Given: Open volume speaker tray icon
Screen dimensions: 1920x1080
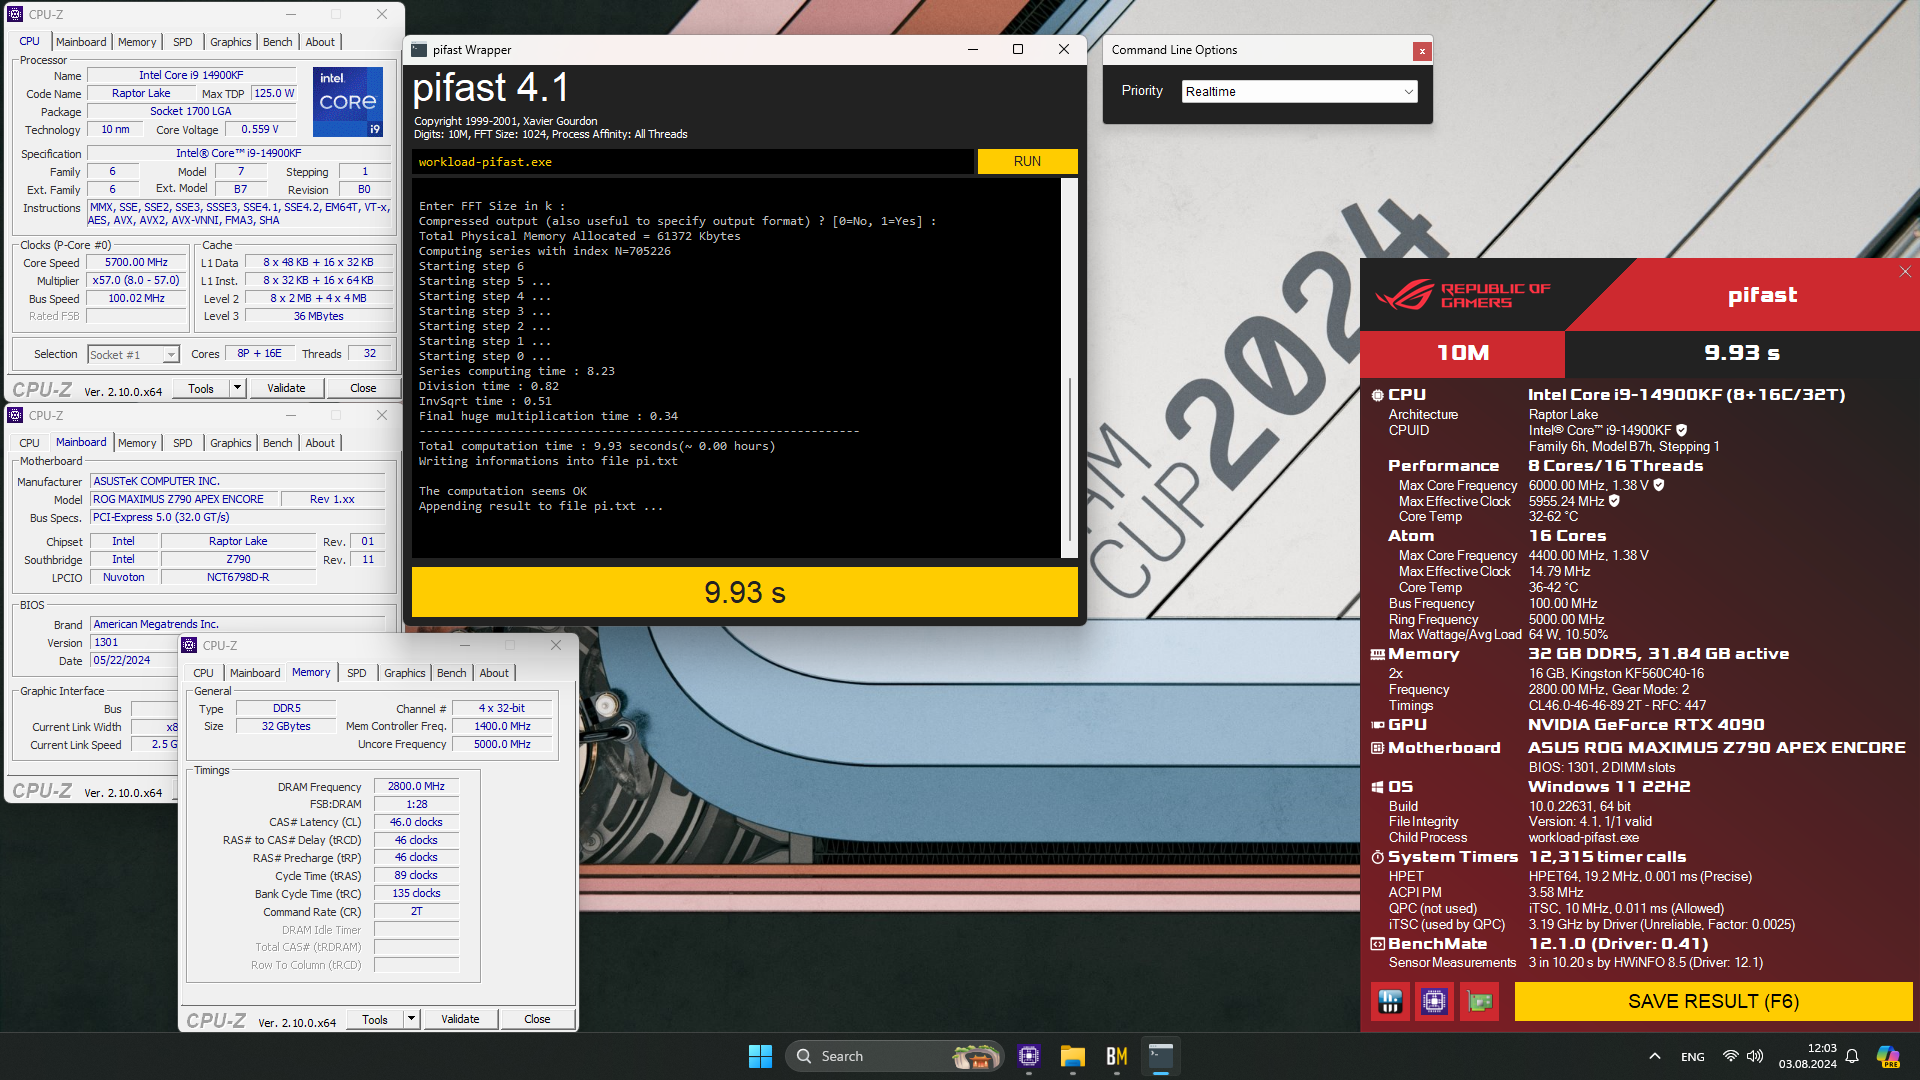Looking at the screenshot, I should pos(1755,1056).
